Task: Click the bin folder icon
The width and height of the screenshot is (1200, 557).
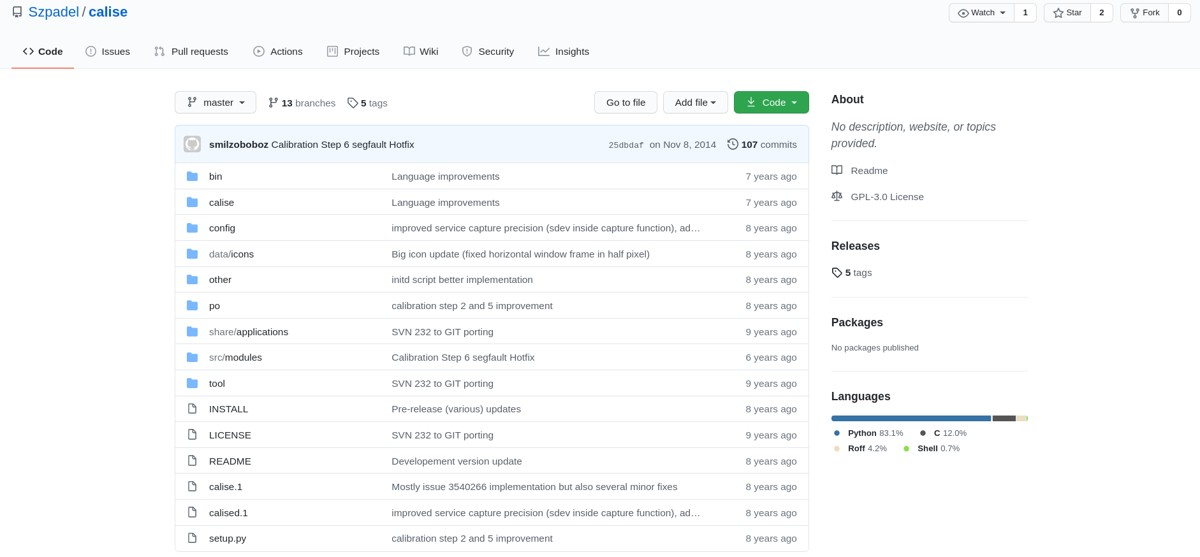Action: click(x=192, y=176)
